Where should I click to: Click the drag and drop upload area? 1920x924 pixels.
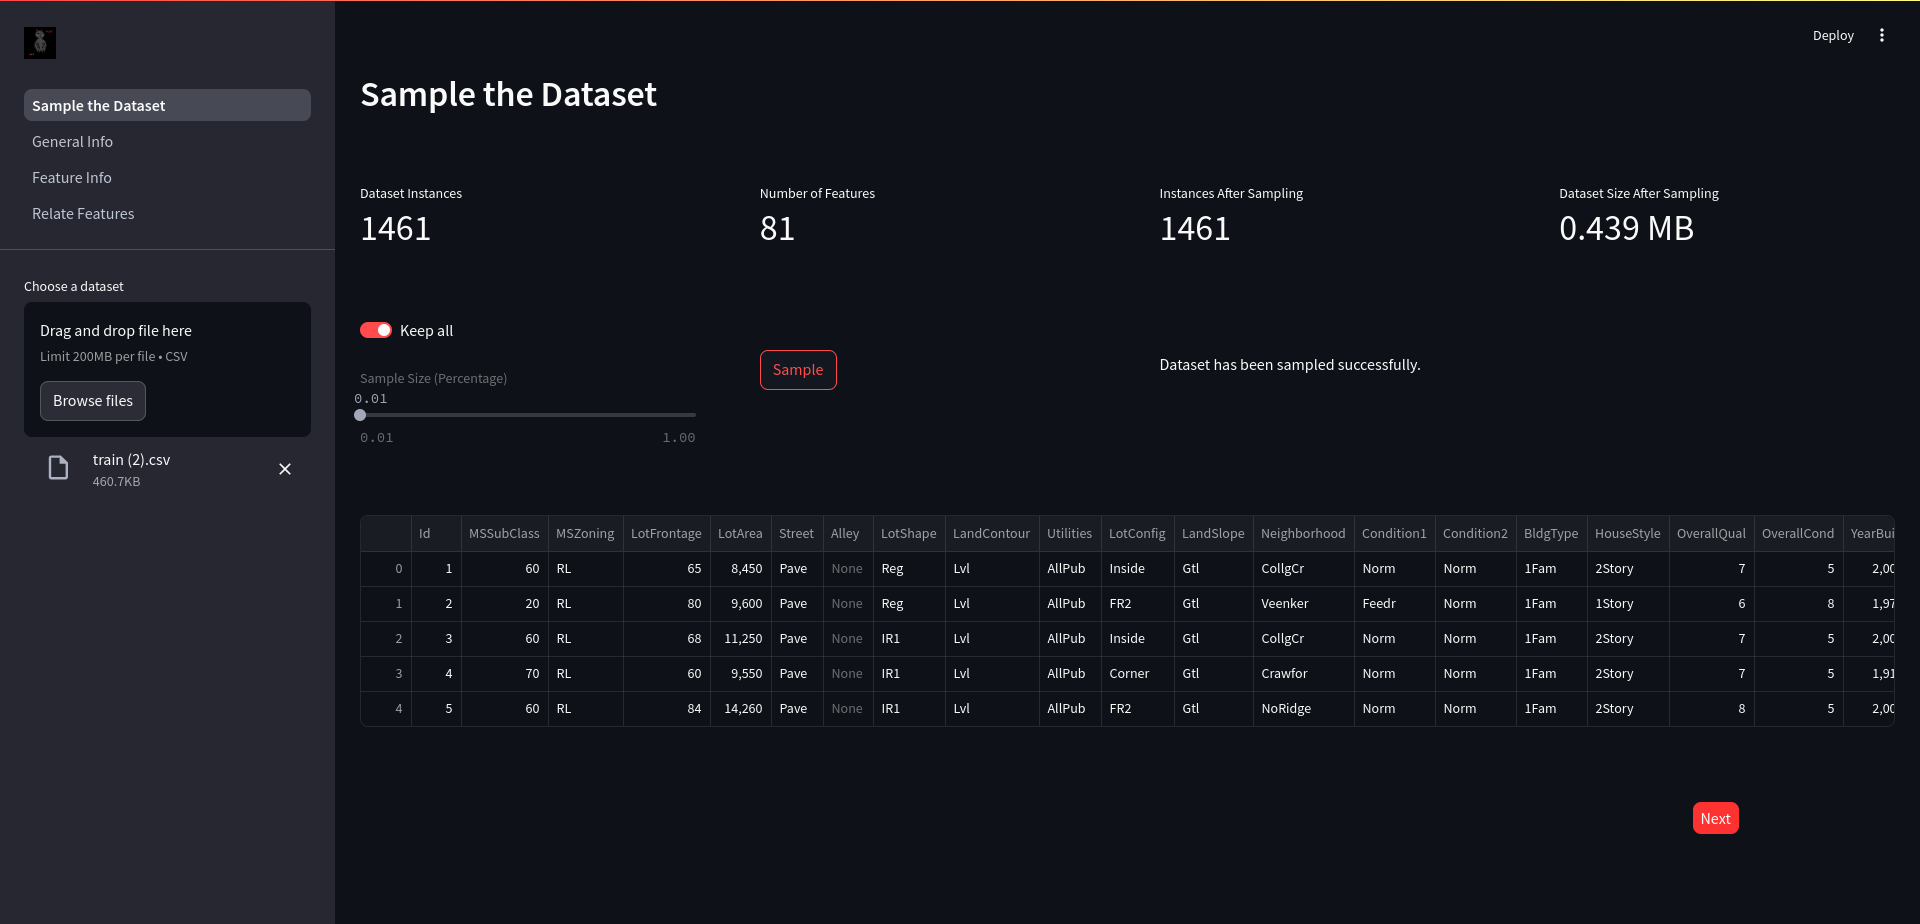(x=167, y=369)
